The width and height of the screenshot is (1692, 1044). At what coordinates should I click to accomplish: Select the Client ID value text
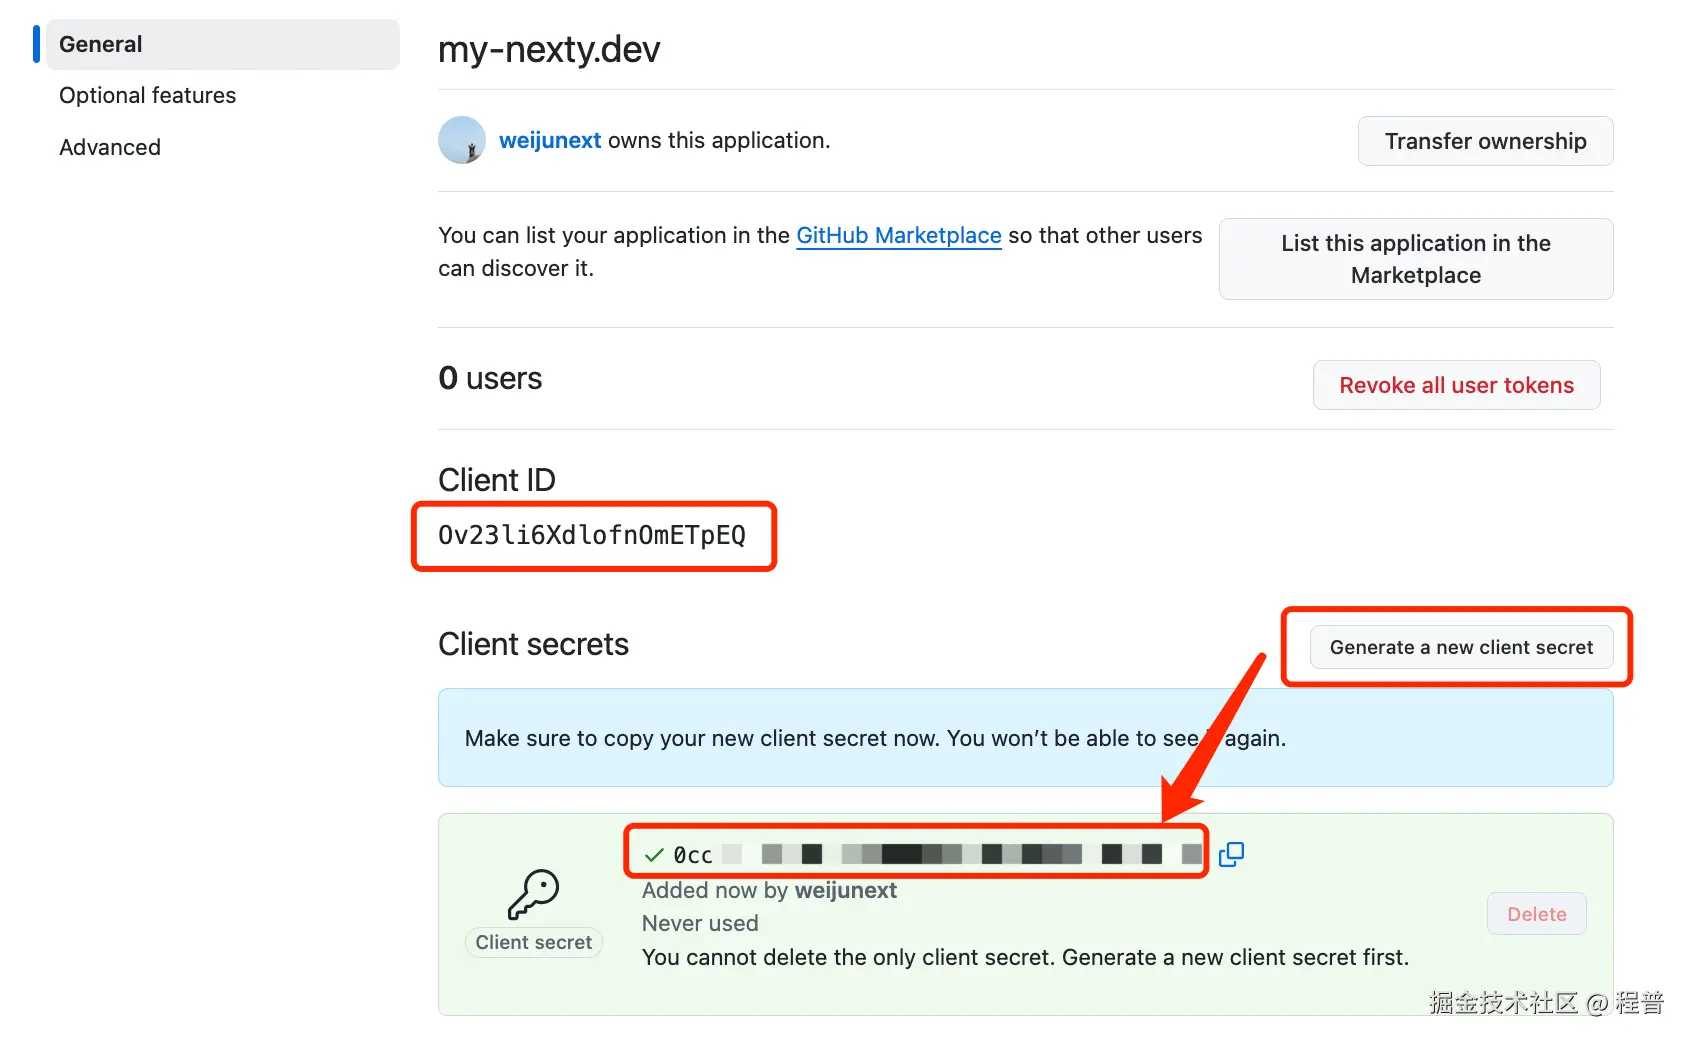592,535
